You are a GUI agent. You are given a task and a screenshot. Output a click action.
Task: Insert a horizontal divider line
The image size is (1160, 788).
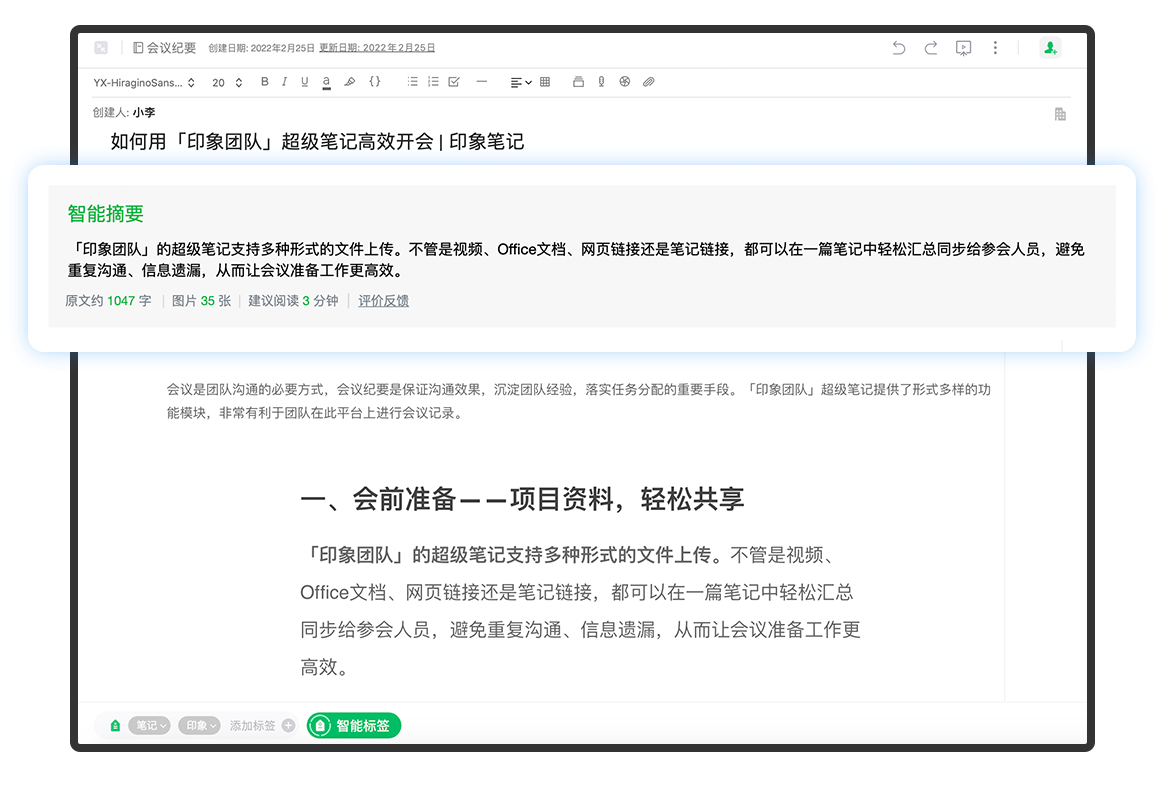[482, 82]
